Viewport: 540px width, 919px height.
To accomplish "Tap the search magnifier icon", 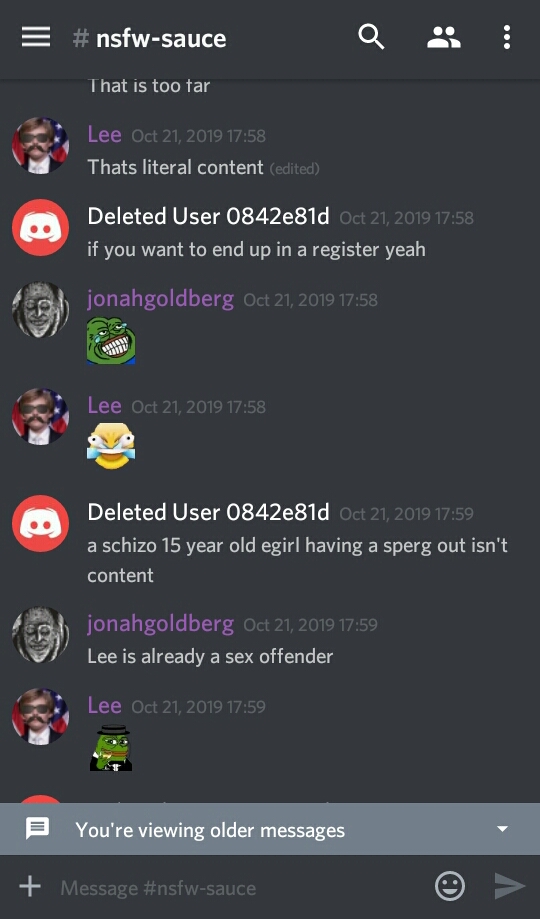I will click(371, 37).
